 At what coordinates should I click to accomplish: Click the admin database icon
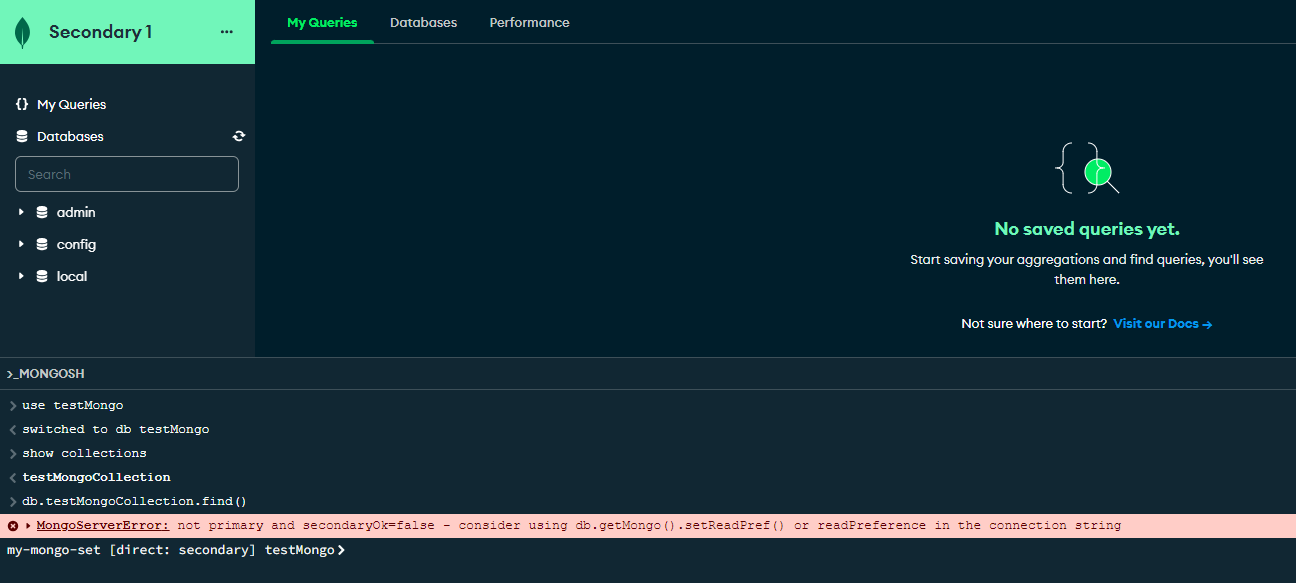42,212
